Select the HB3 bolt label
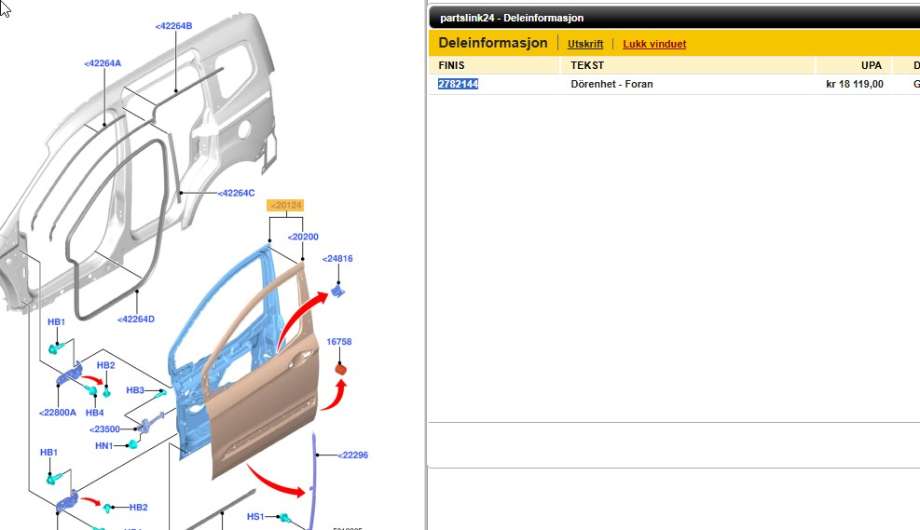Image resolution: width=920 pixels, height=530 pixels. pyautogui.click(x=135, y=390)
